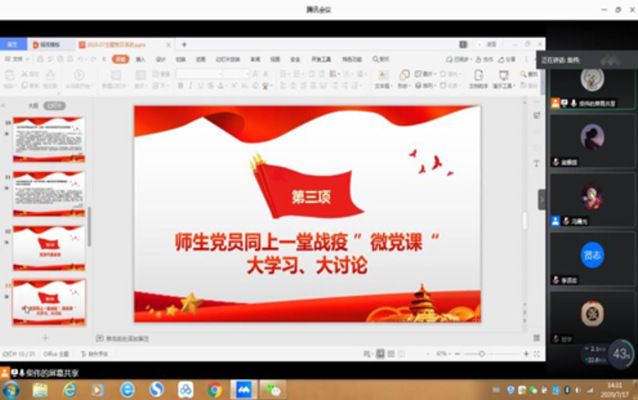638x400 pixels.
Task: Open a new tab with the plus icon
Action: (x=184, y=44)
